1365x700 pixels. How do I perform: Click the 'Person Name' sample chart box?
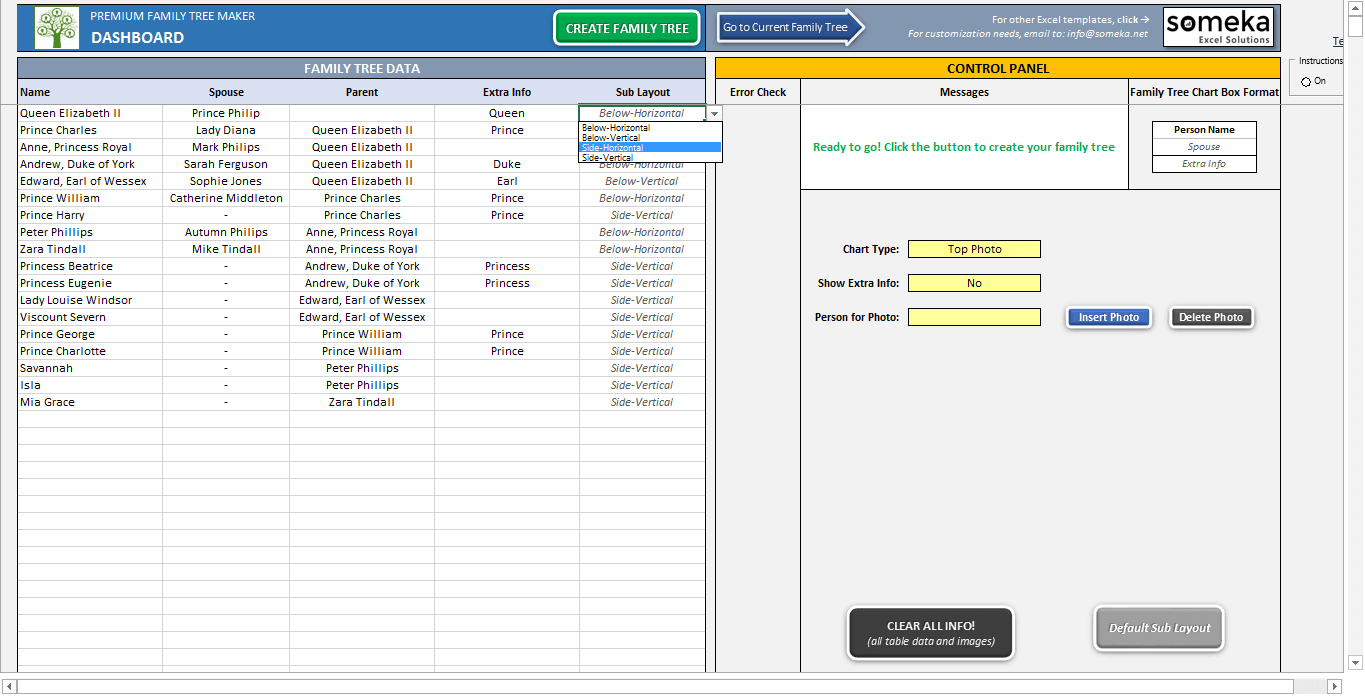pyautogui.click(x=1204, y=130)
